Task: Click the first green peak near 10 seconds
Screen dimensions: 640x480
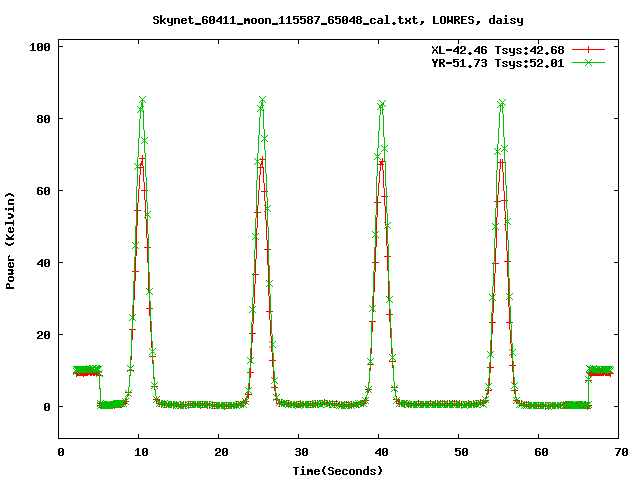Action: pos(142,100)
